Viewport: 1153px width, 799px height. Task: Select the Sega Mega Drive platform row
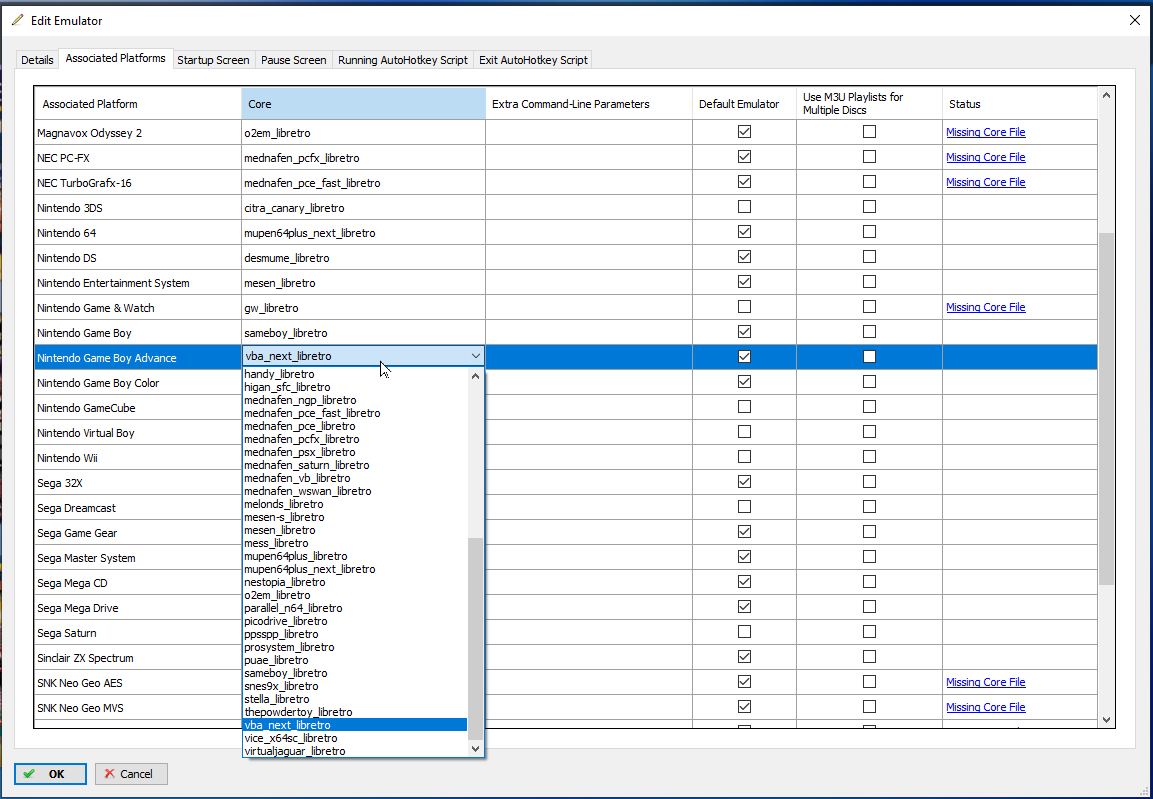pyautogui.click(x=565, y=607)
